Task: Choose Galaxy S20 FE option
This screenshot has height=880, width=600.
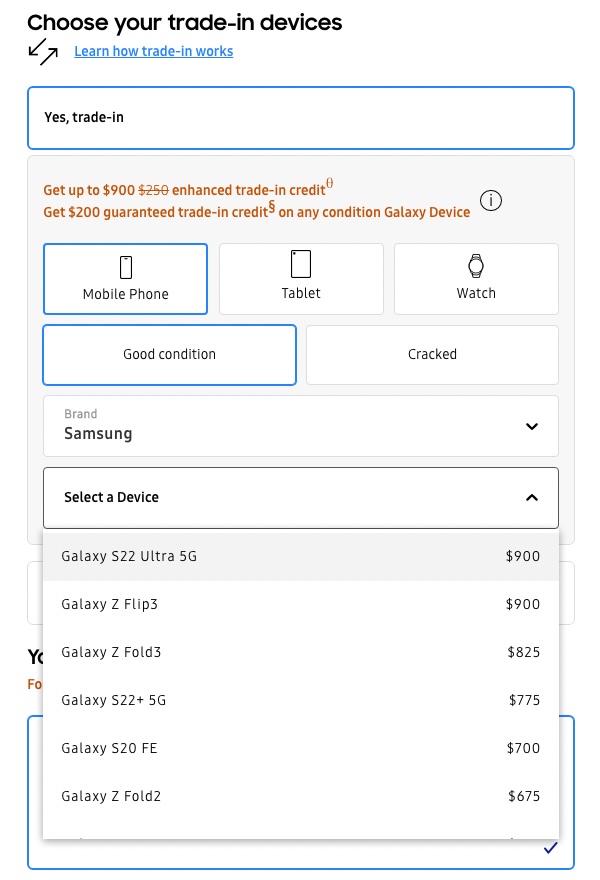Action: [x=301, y=748]
